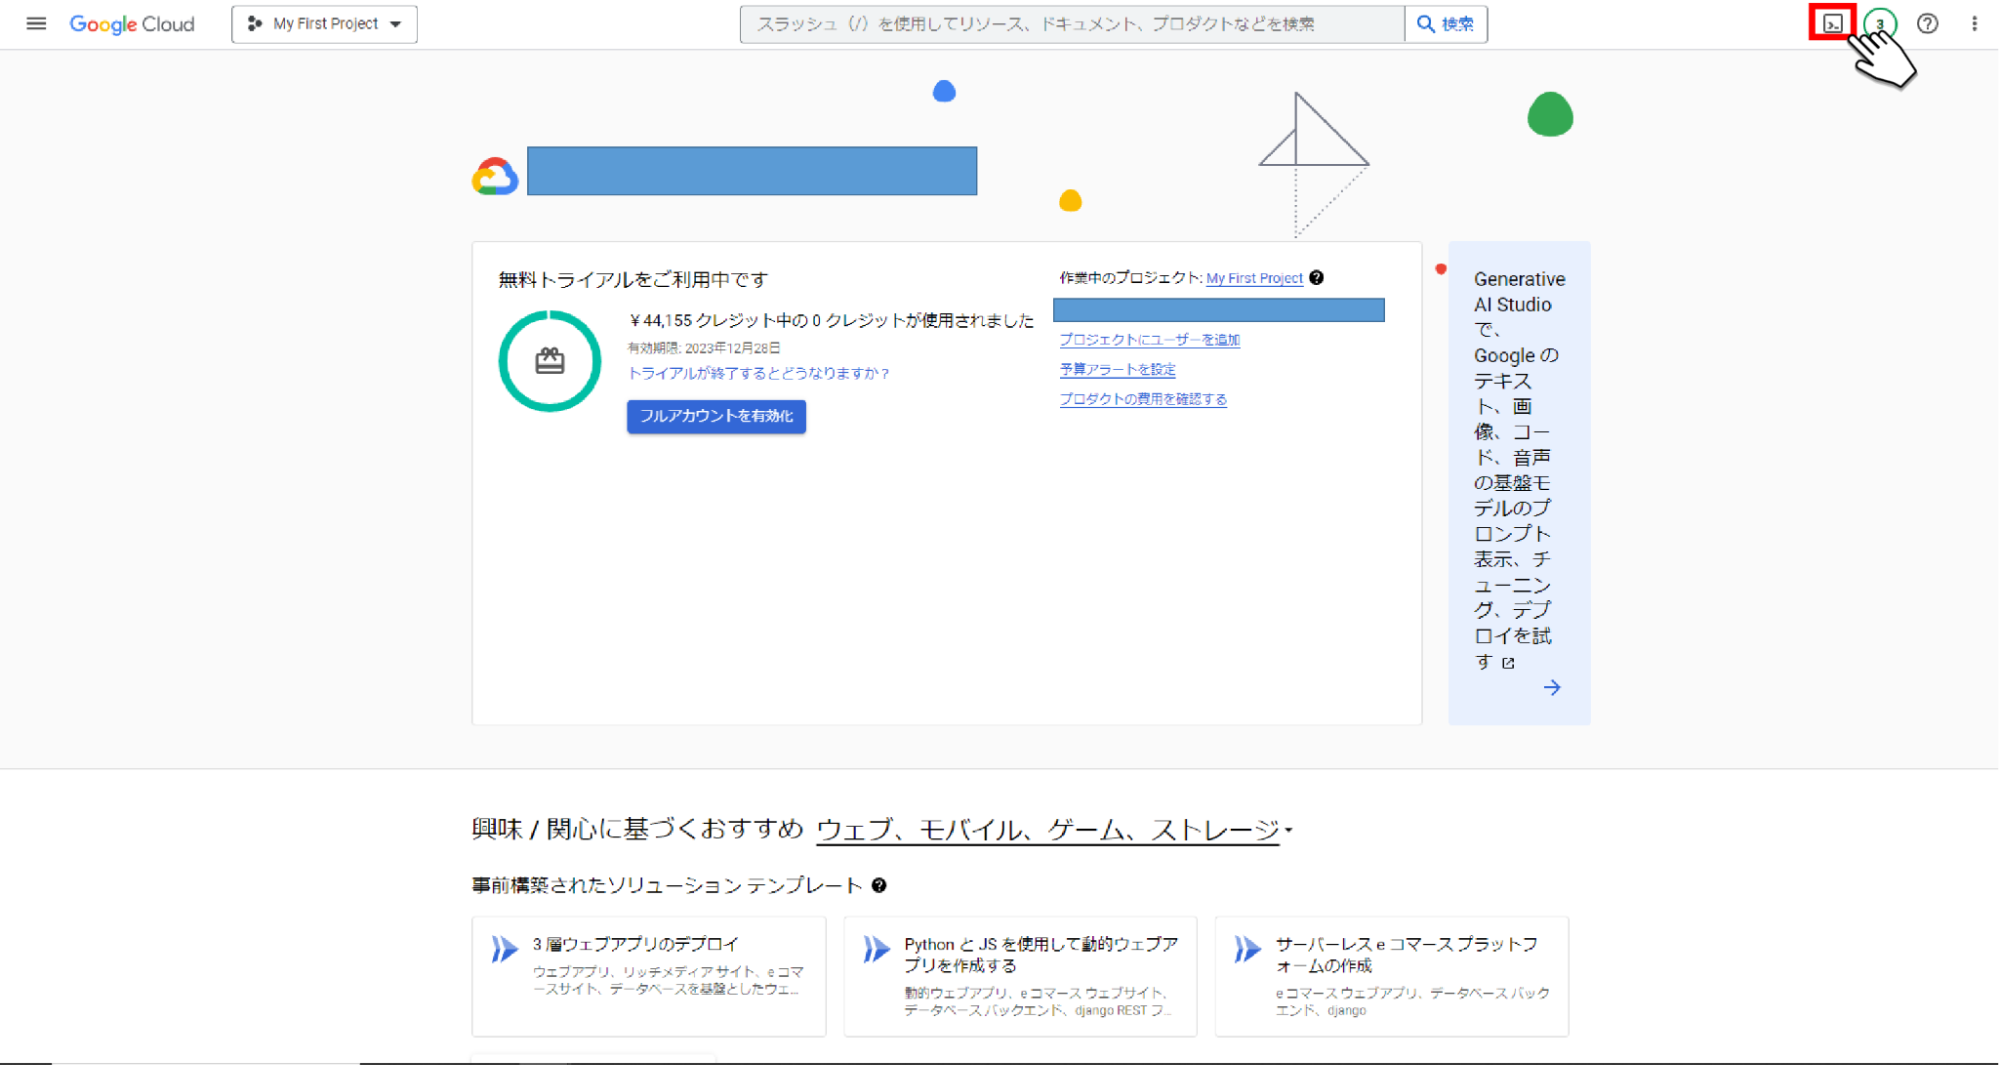Open プロジェクトにユーザーを追加 link
1999x1065 pixels.
(x=1149, y=340)
